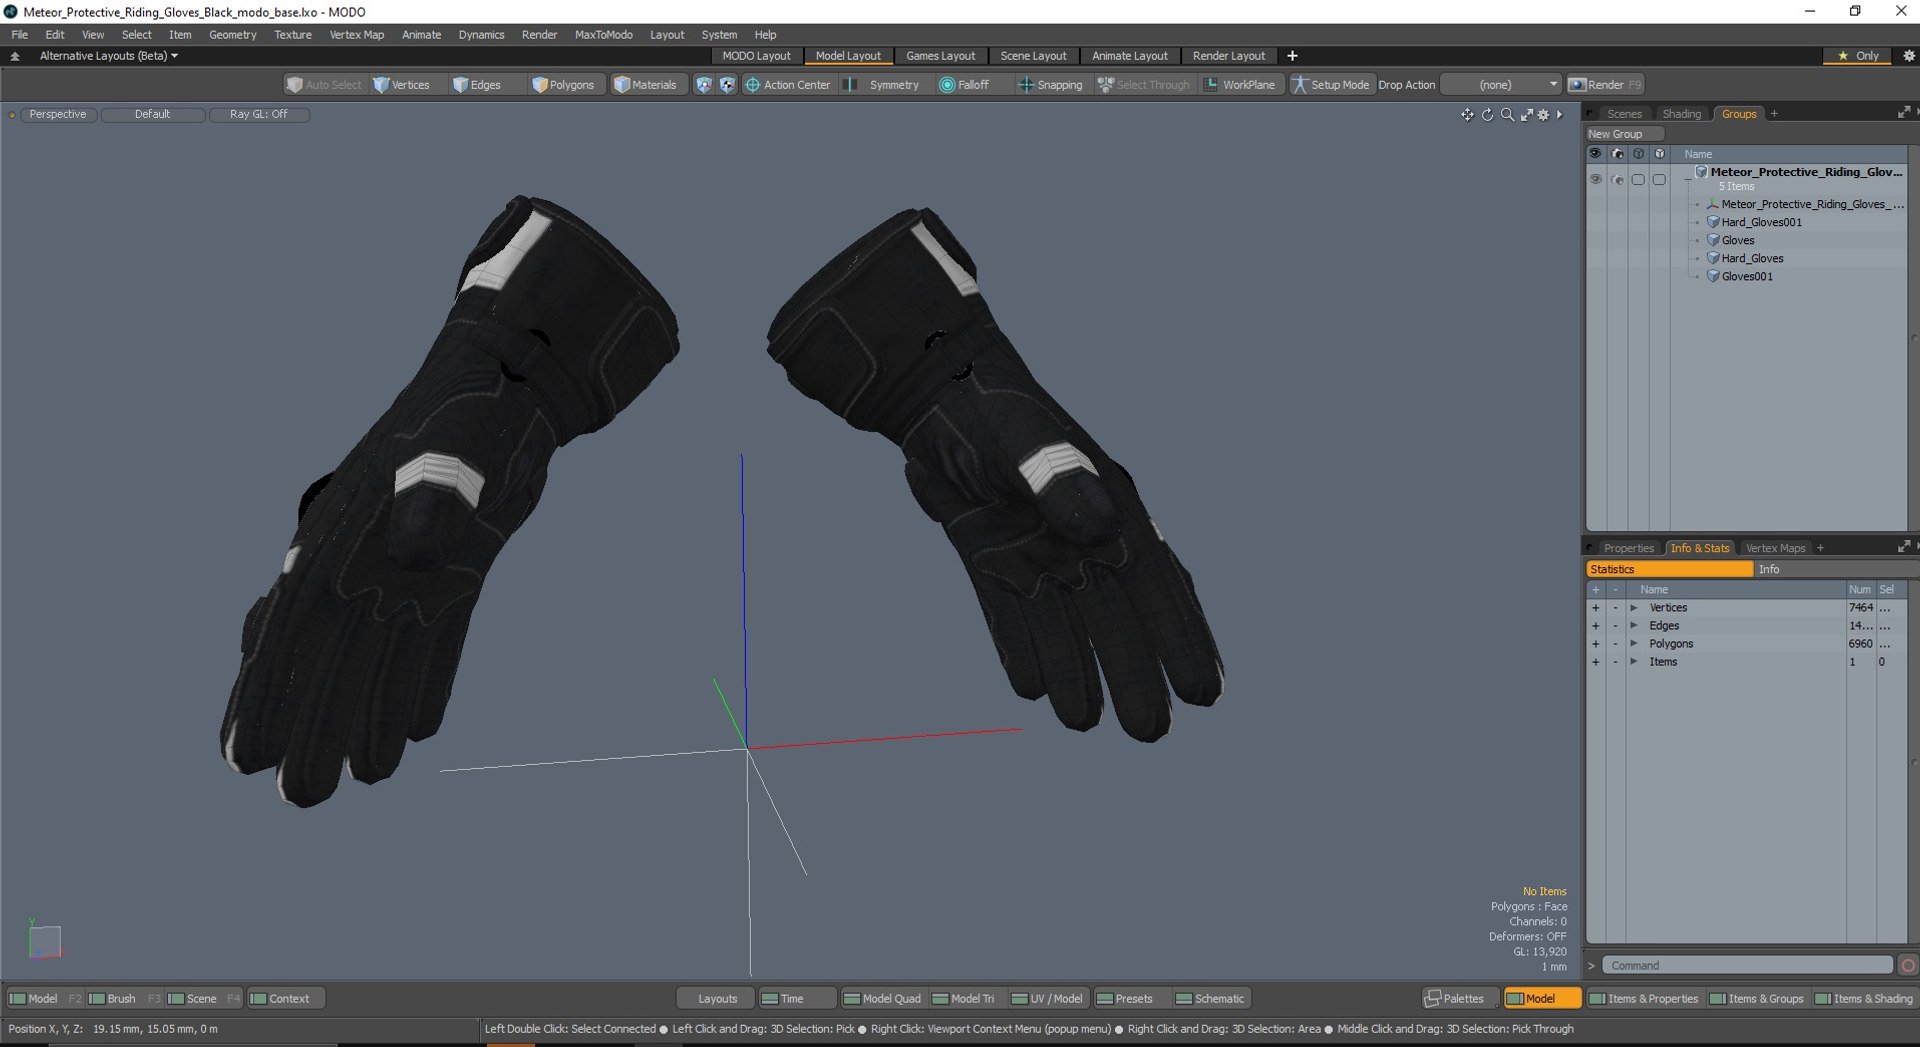Open the Geometry menu
This screenshot has width=1920, height=1047.
pyautogui.click(x=232, y=35)
